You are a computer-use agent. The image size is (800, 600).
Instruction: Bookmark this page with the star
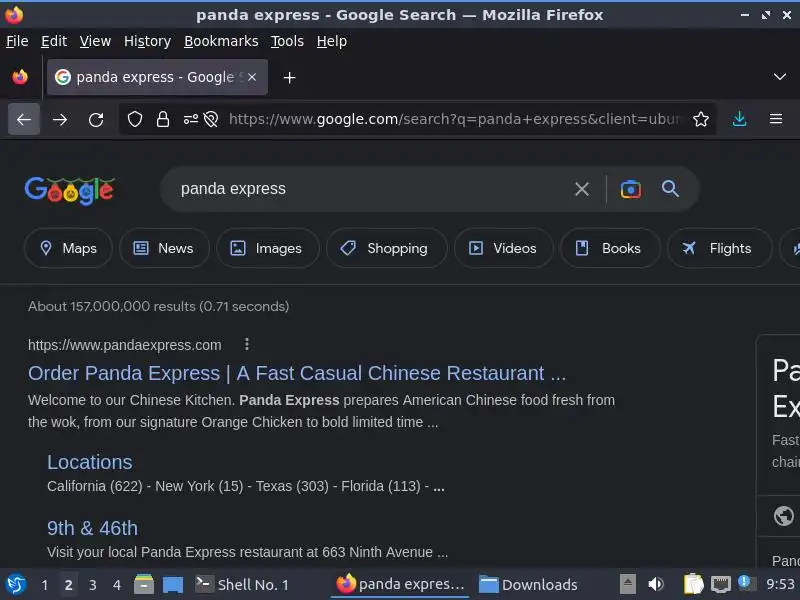701,119
